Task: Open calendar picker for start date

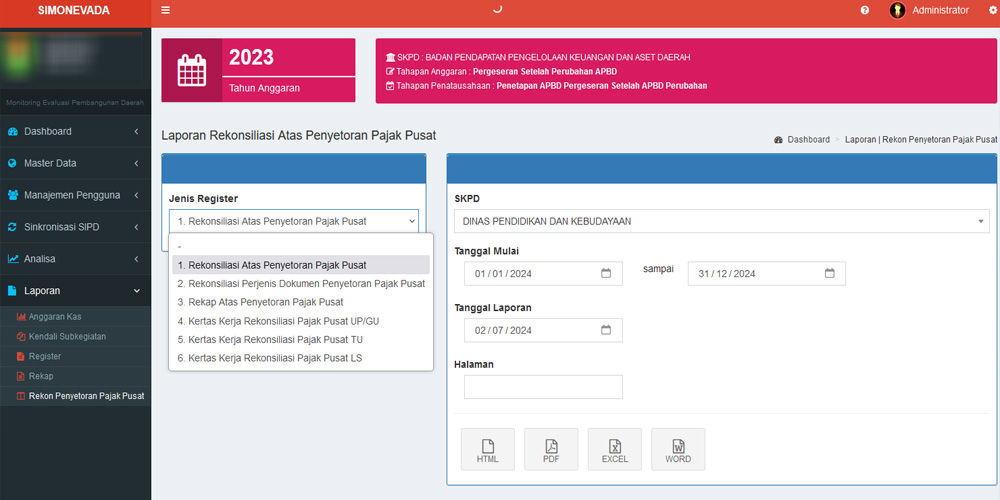Action: click(606, 274)
